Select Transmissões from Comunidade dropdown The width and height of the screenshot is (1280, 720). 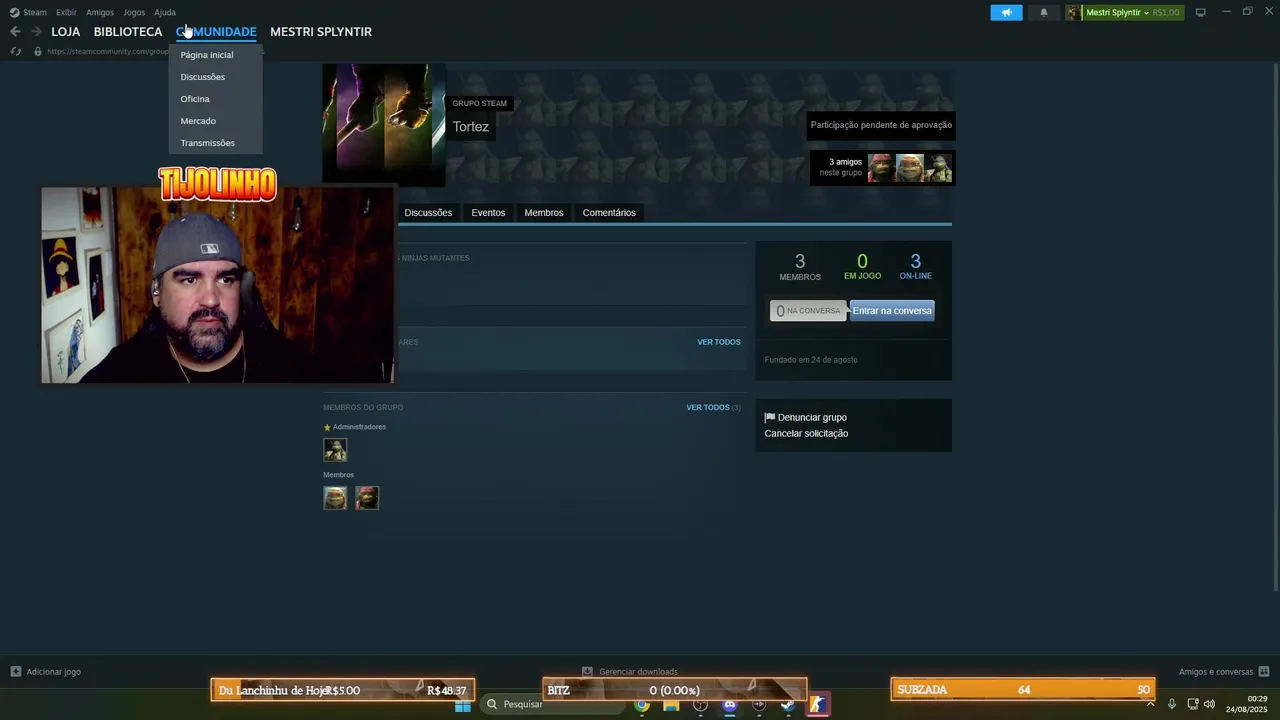[208, 143]
